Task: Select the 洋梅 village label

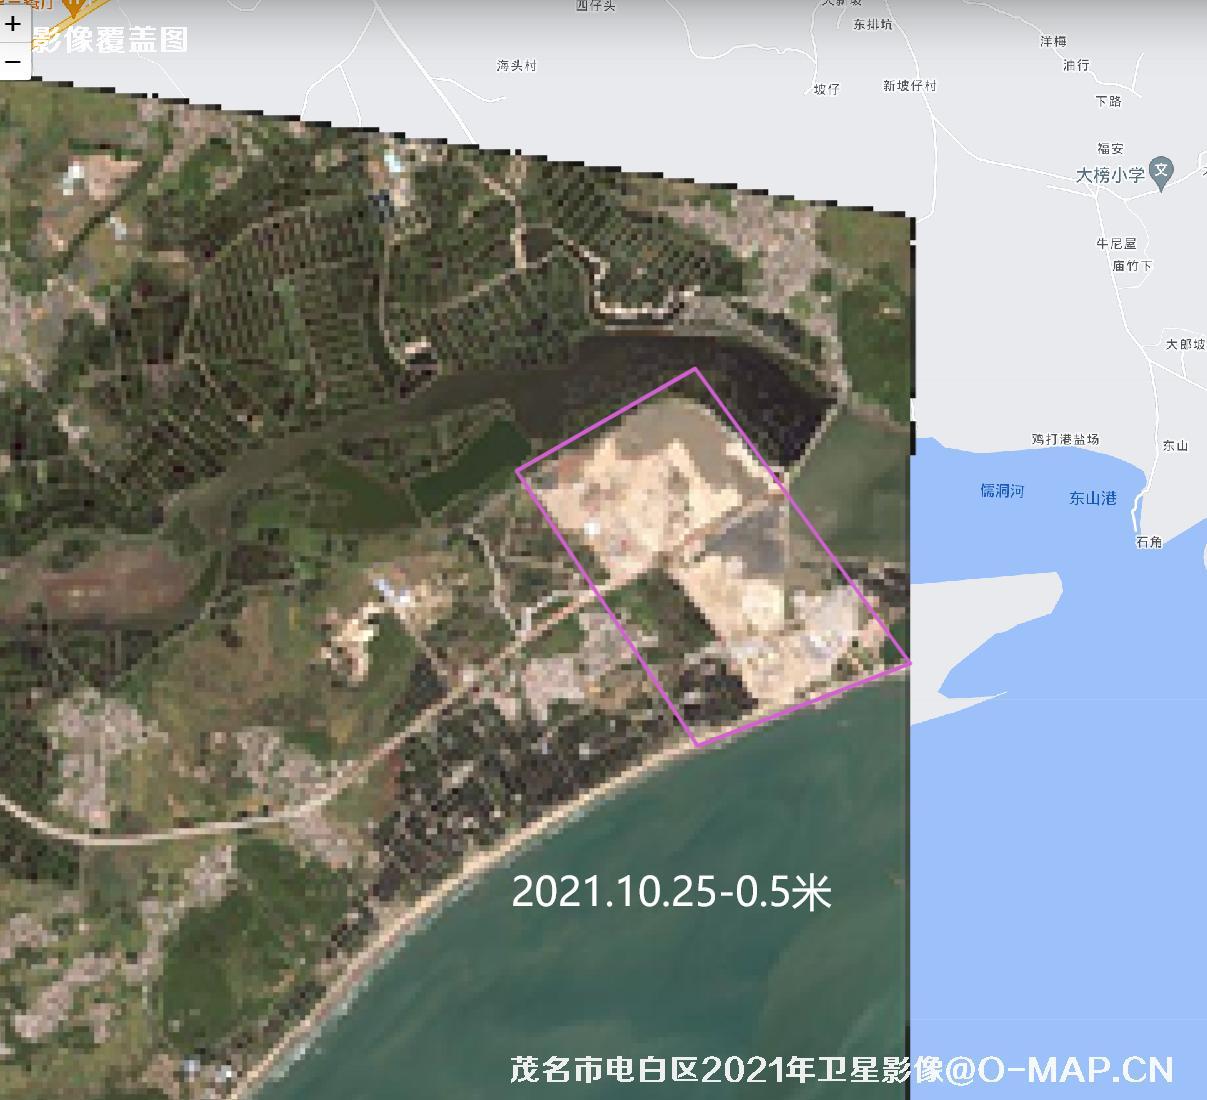Action: tap(1053, 41)
